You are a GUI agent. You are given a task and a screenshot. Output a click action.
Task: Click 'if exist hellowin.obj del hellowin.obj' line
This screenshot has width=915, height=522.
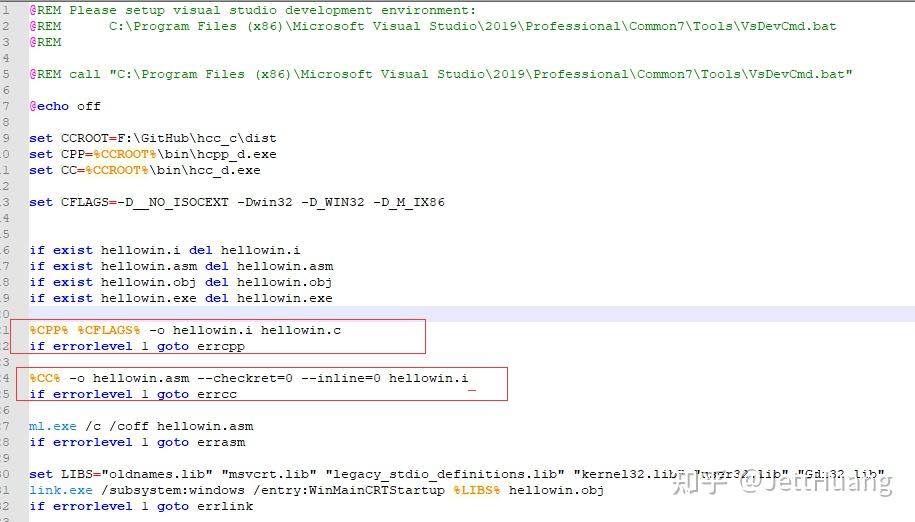click(181, 282)
